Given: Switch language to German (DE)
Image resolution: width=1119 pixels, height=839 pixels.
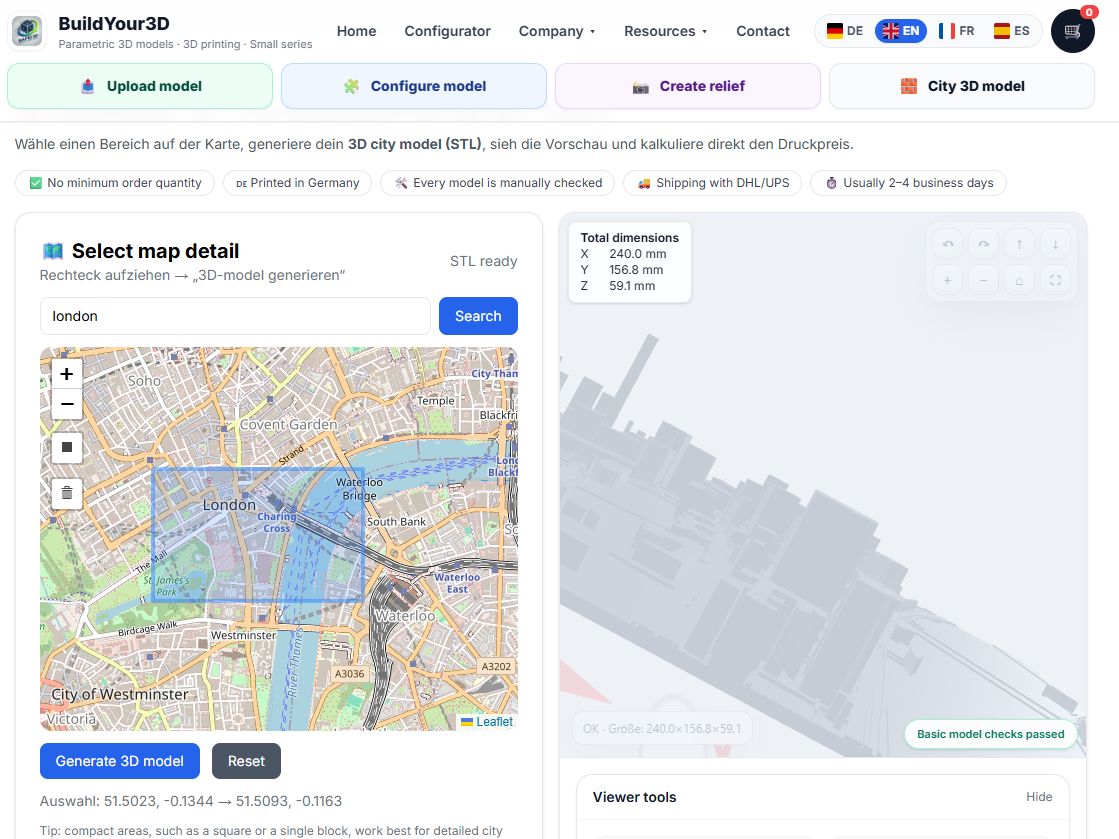Looking at the screenshot, I should 845,31.
